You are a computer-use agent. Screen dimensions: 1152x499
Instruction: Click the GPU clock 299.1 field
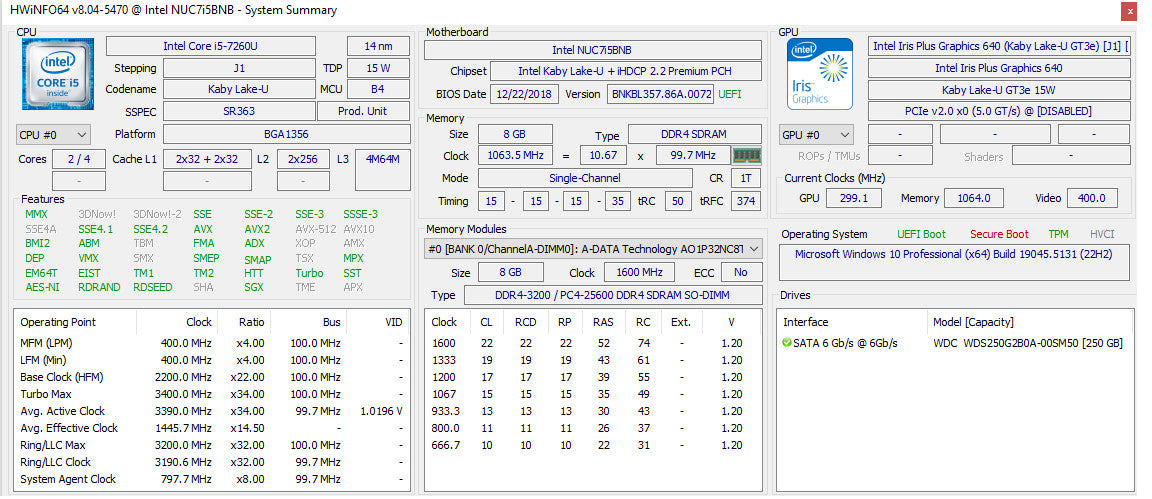[854, 198]
